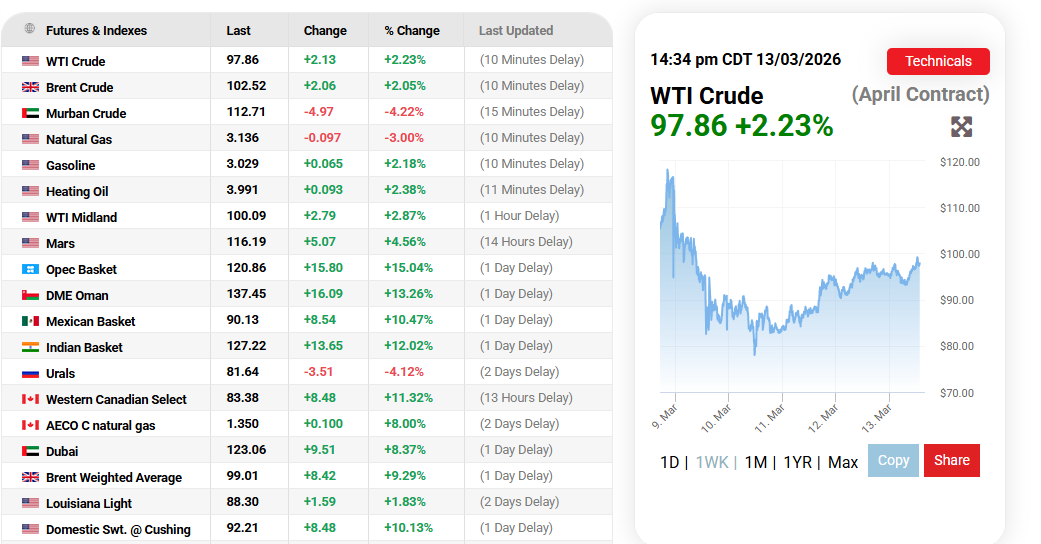Click the expand chart fullscreen icon
Screen dimensions: 1041x544
click(961, 127)
